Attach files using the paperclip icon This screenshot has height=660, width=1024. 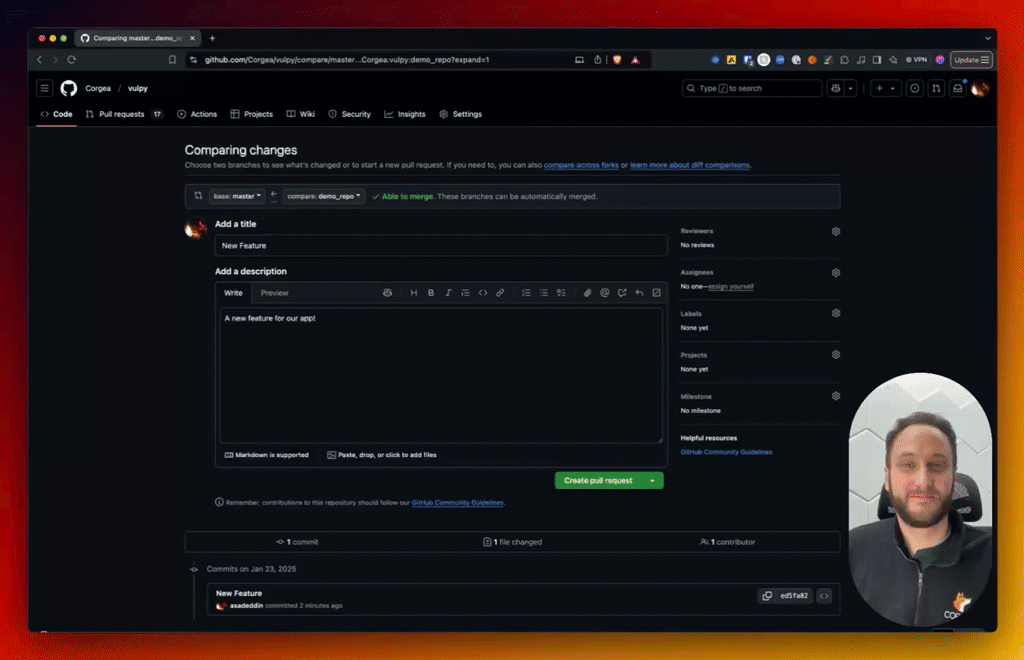587,293
